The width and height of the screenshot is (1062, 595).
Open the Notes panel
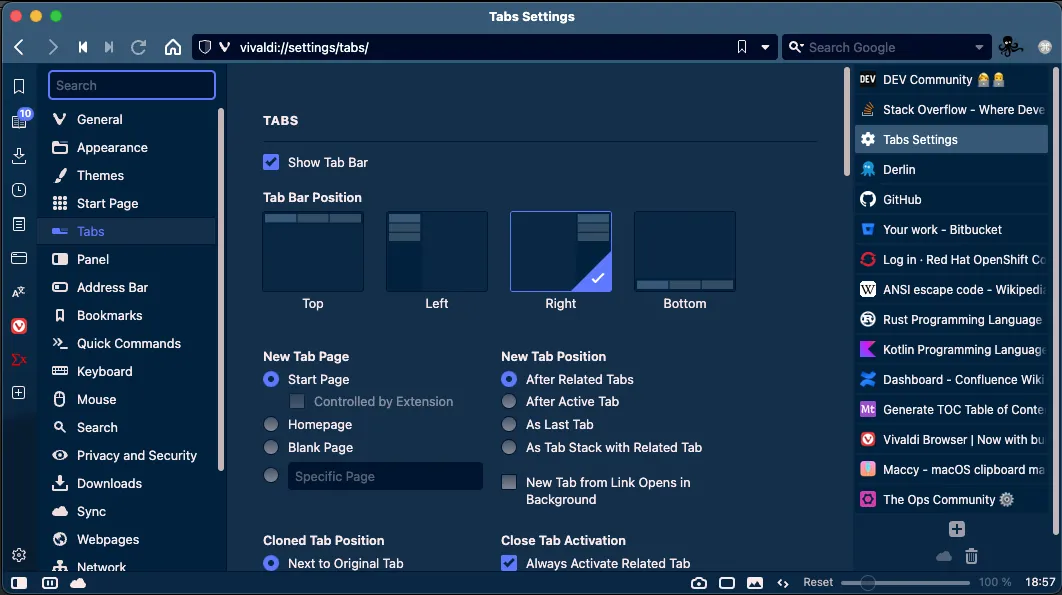pos(18,224)
